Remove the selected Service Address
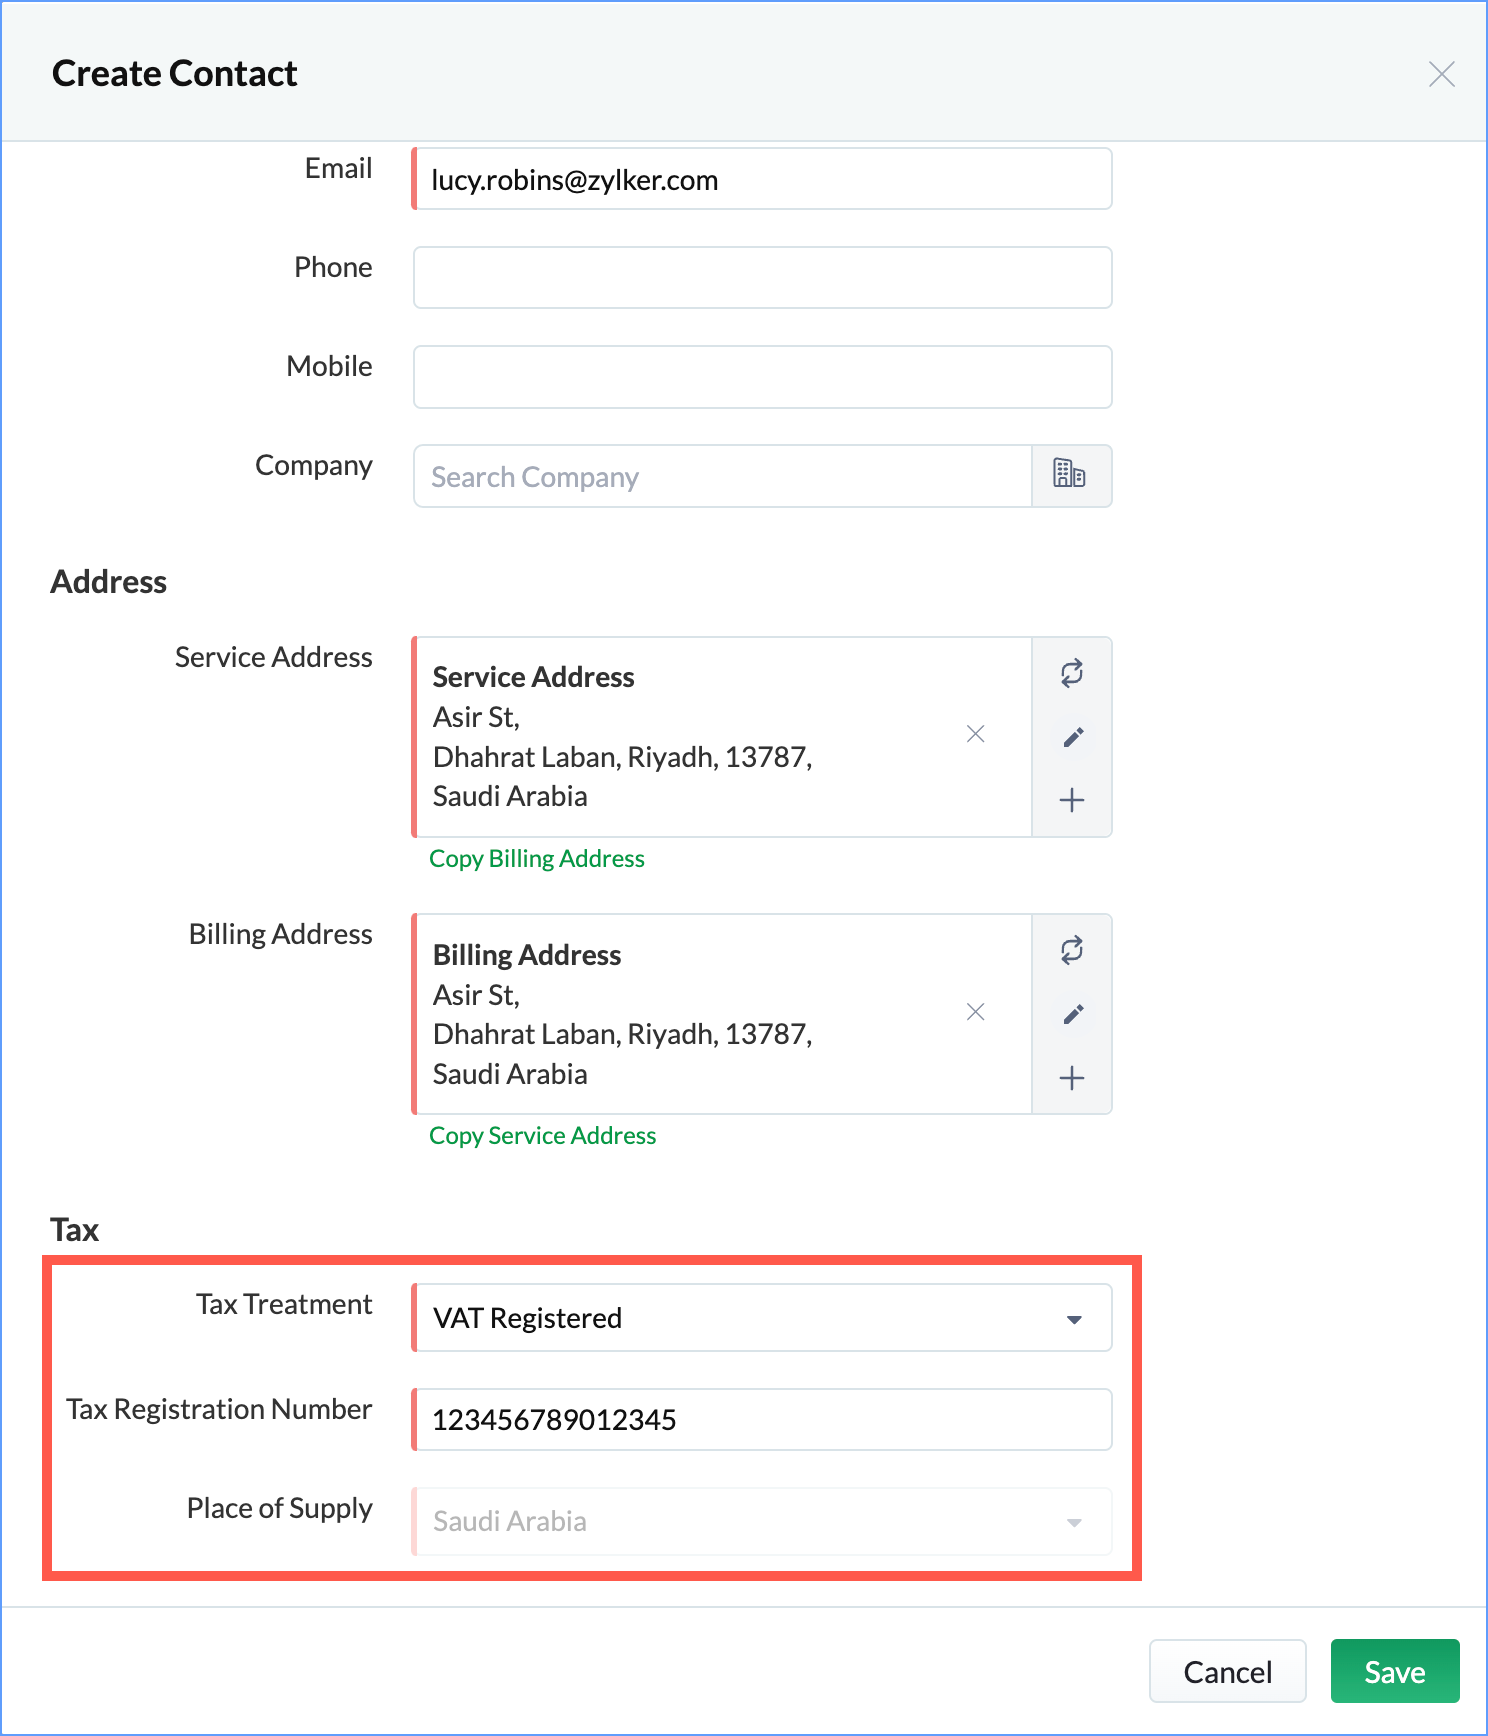Image resolution: width=1488 pixels, height=1736 pixels. pos(976,734)
